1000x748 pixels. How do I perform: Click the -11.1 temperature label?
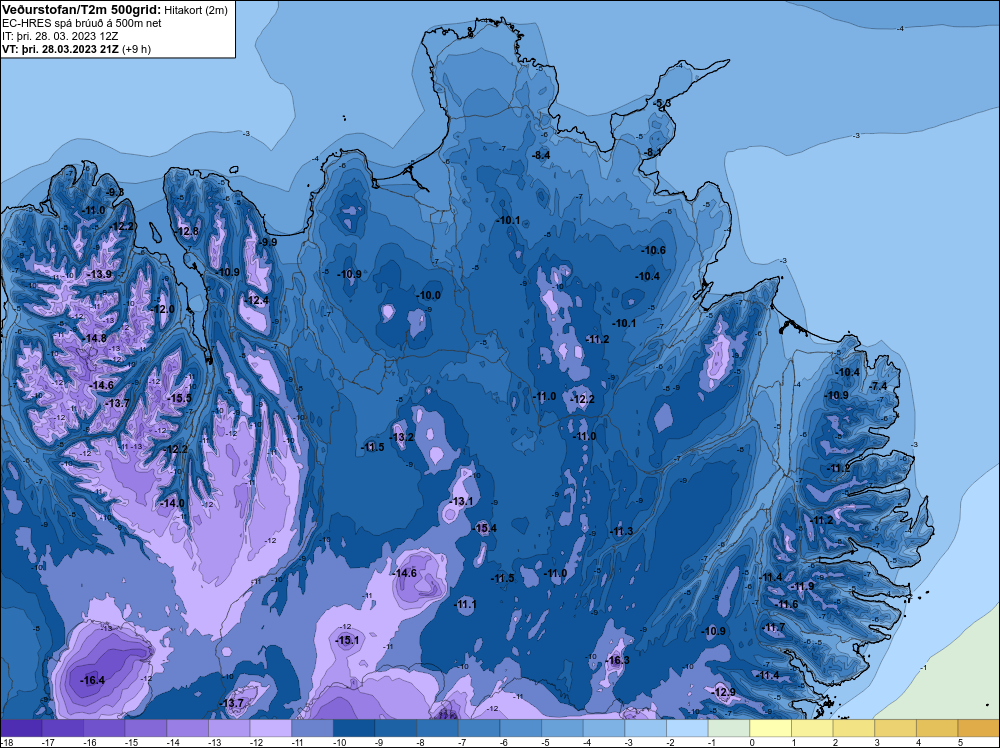465,604
